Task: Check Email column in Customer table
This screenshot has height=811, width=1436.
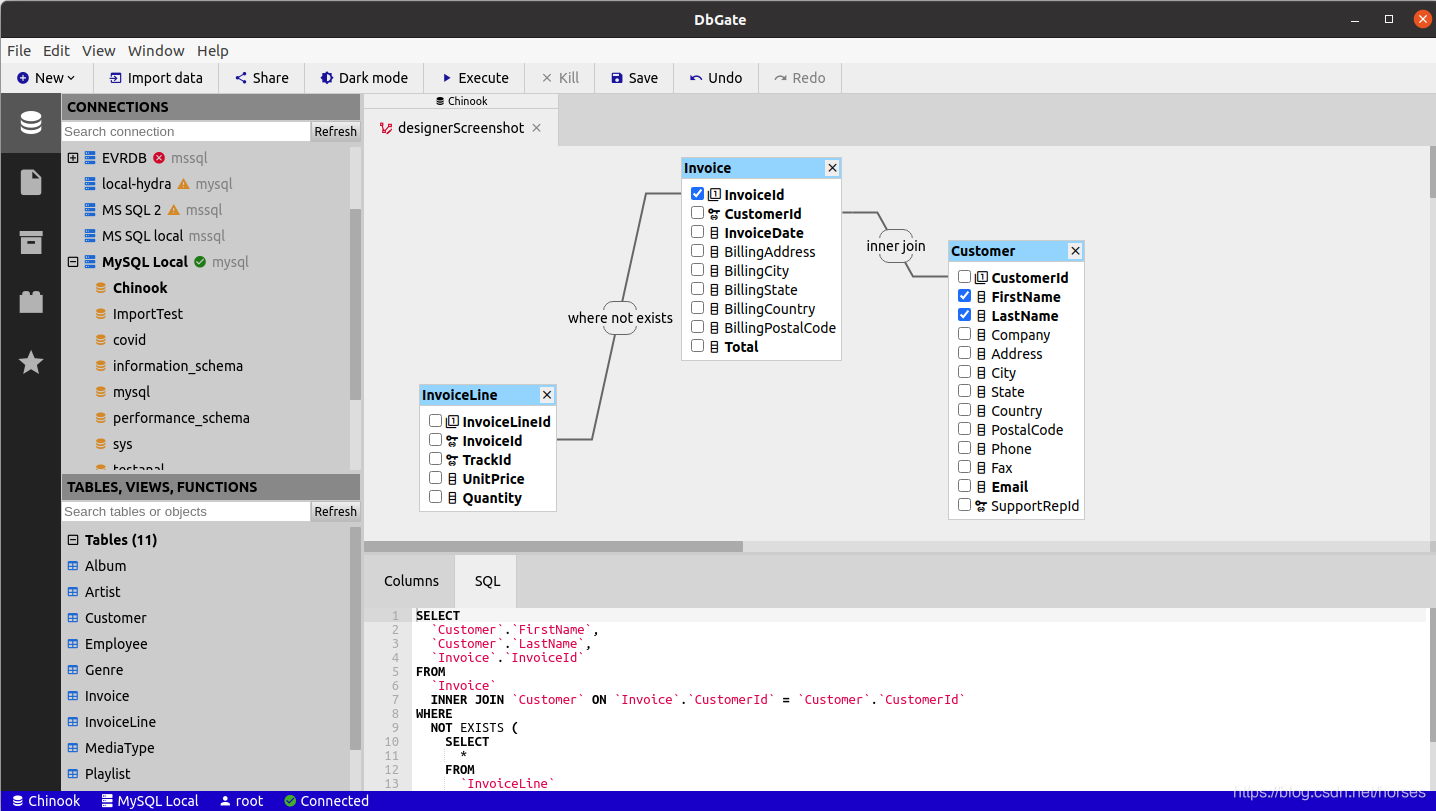Action: tap(964, 486)
